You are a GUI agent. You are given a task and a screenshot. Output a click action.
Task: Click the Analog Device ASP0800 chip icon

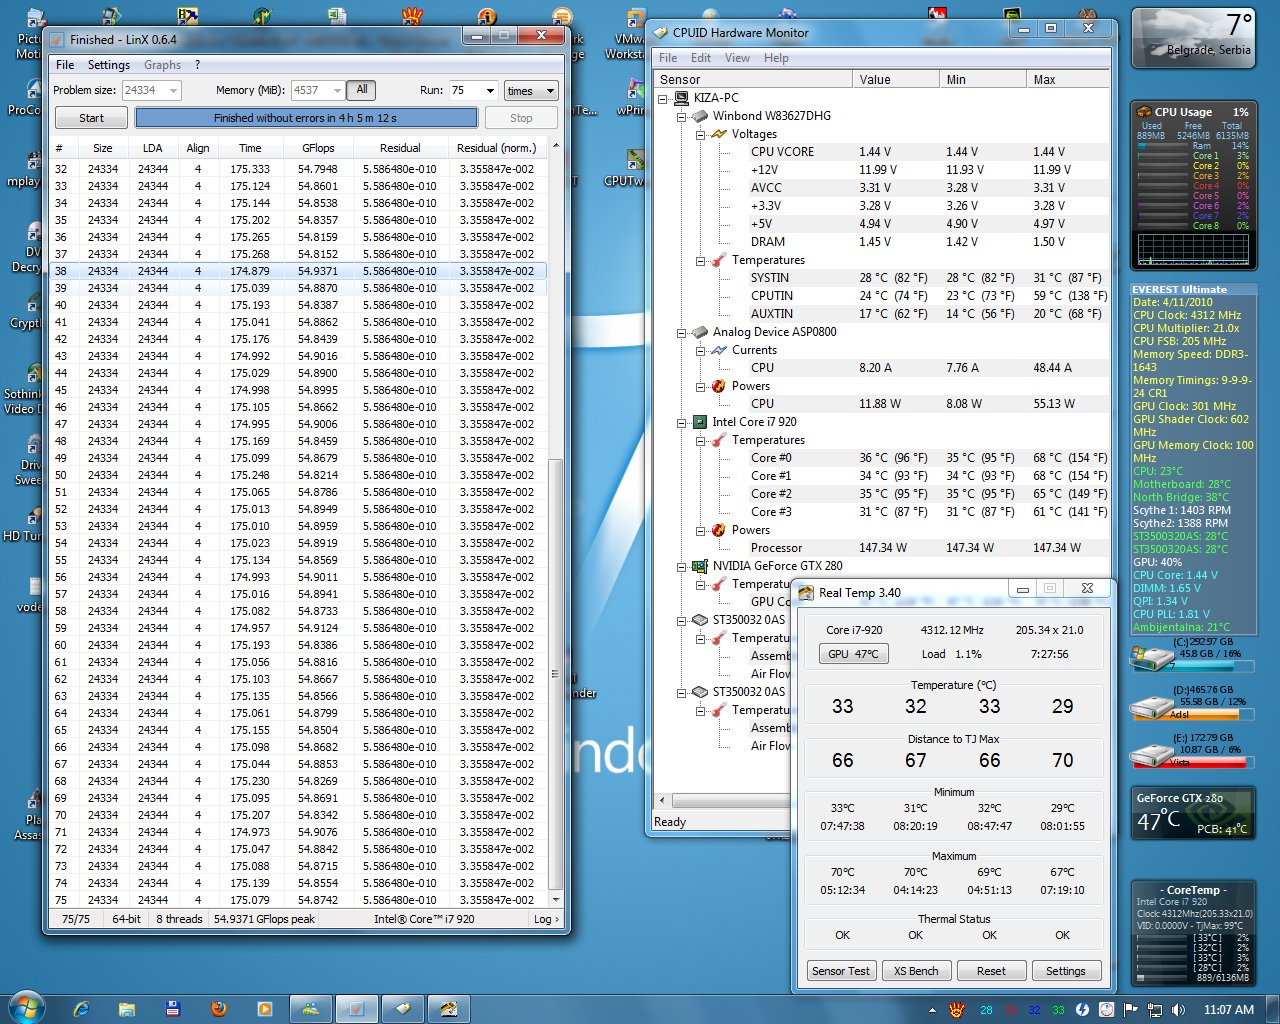point(700,332)
